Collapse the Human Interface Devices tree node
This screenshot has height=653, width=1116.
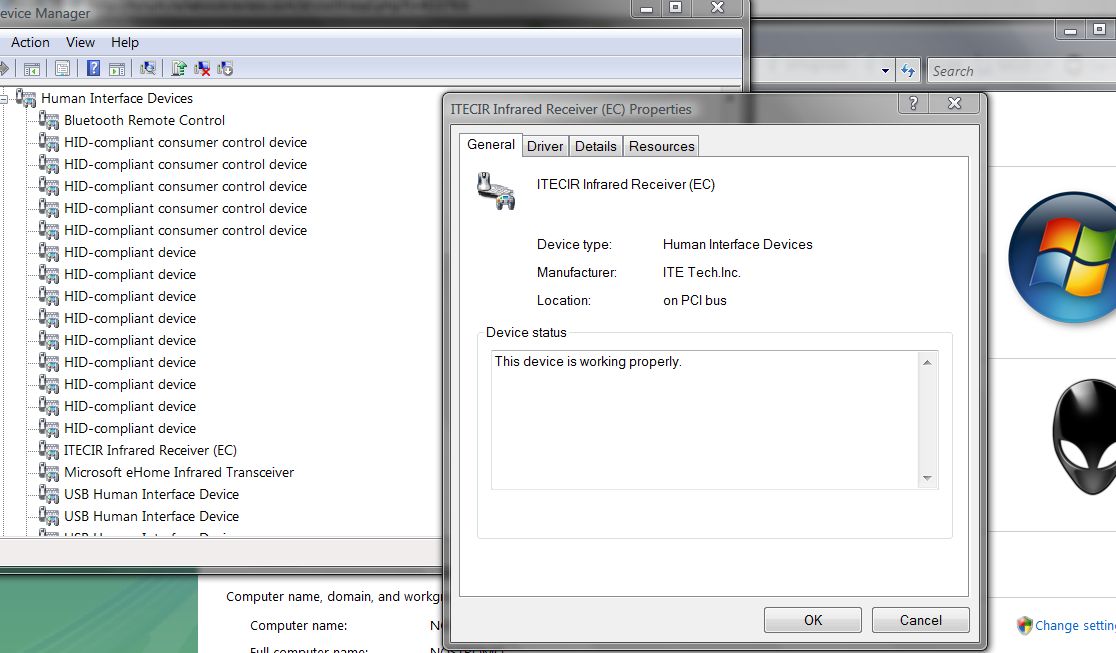click(x=4, y=99)
